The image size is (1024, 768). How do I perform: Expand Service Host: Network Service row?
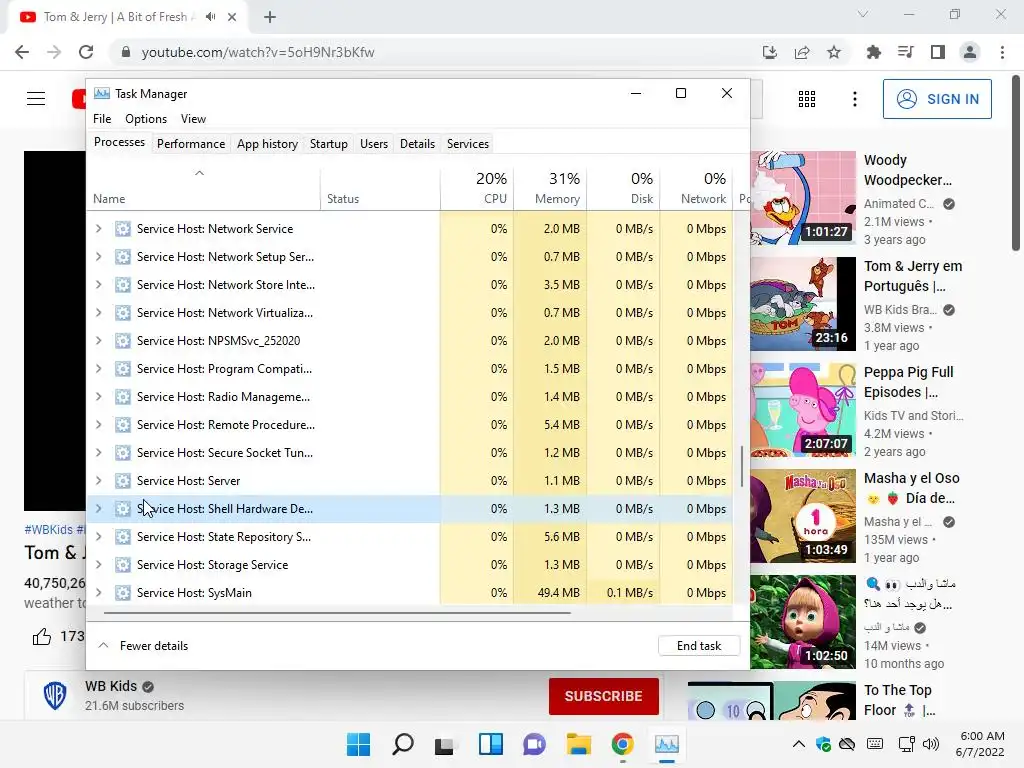99,229
